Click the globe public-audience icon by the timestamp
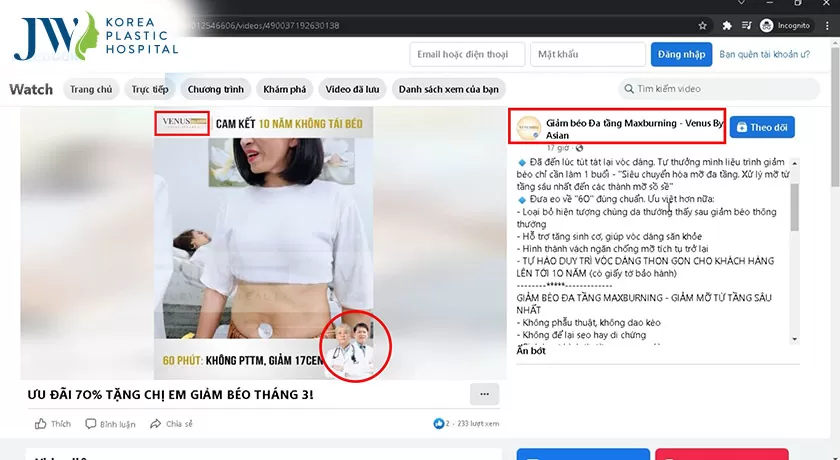The width and height of the screenshot is (840, 460). click(x=579, y=148)
